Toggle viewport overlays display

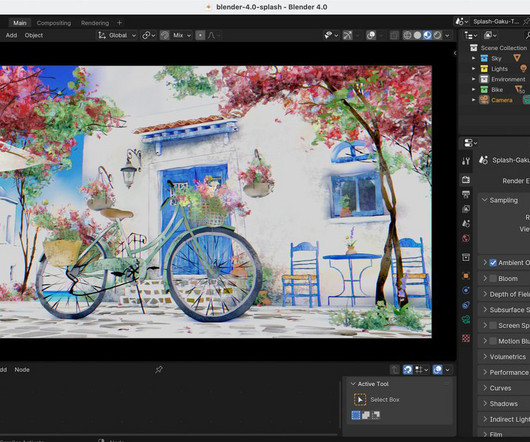(371, 35)
